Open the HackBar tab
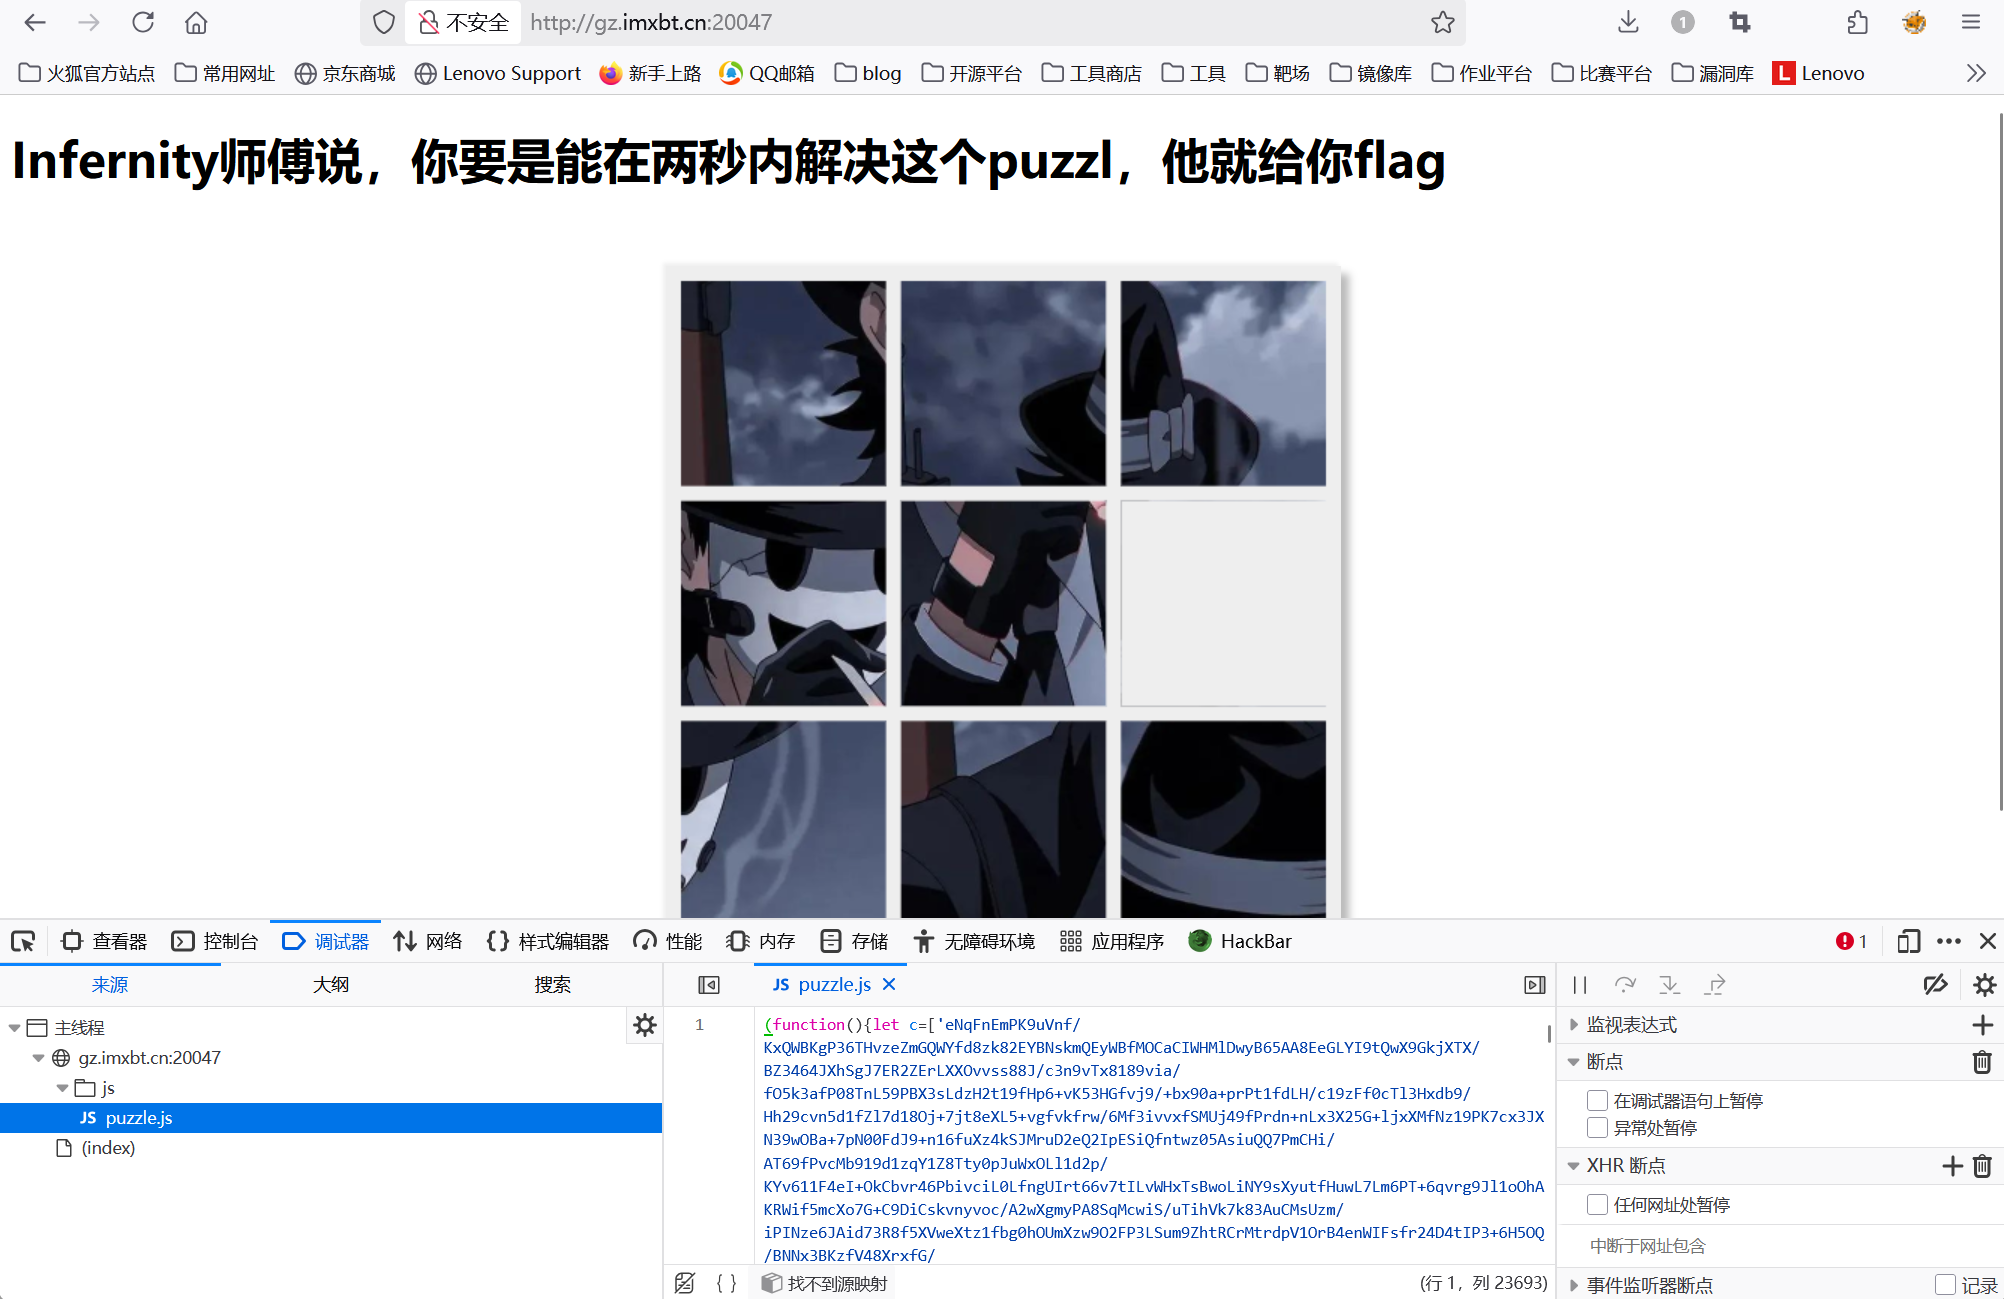The width and height of the screenshot is (2004, 1299). 1240,941
